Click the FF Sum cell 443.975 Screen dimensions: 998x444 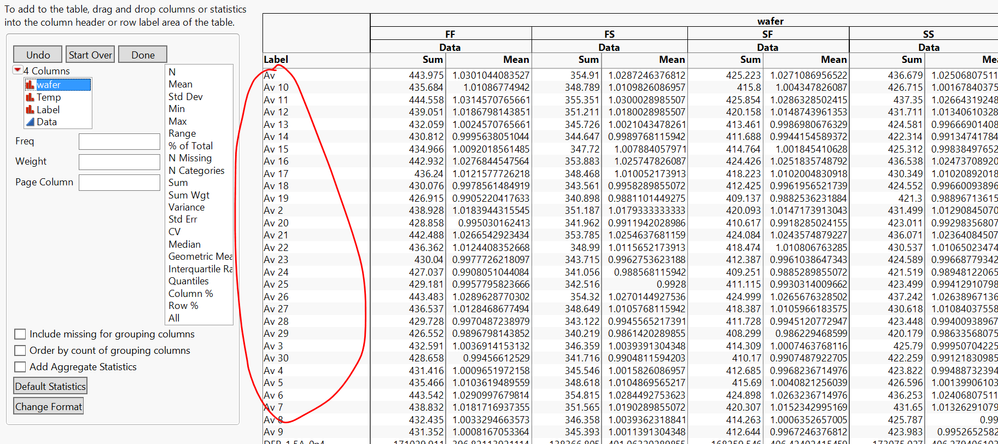pyautogui.click(x=425, y=75)
